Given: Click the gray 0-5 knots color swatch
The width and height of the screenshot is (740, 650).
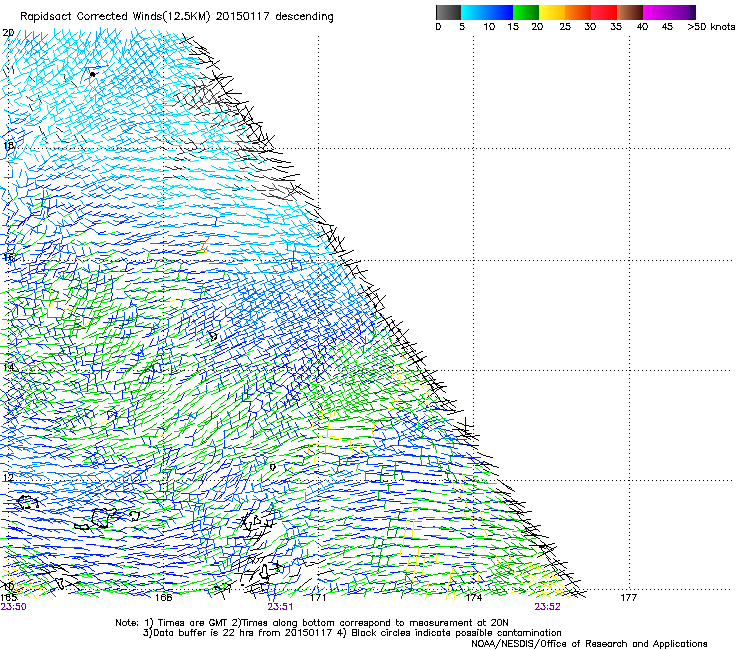Looking at the screenshot, I should [x=448, y=12].
